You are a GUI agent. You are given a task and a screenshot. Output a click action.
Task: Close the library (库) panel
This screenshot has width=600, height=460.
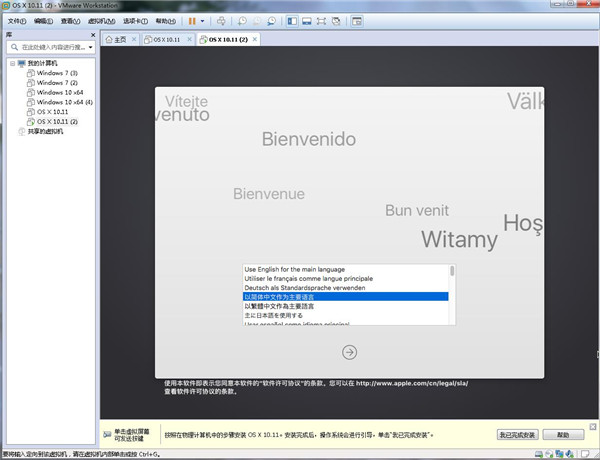pos(93,35)
